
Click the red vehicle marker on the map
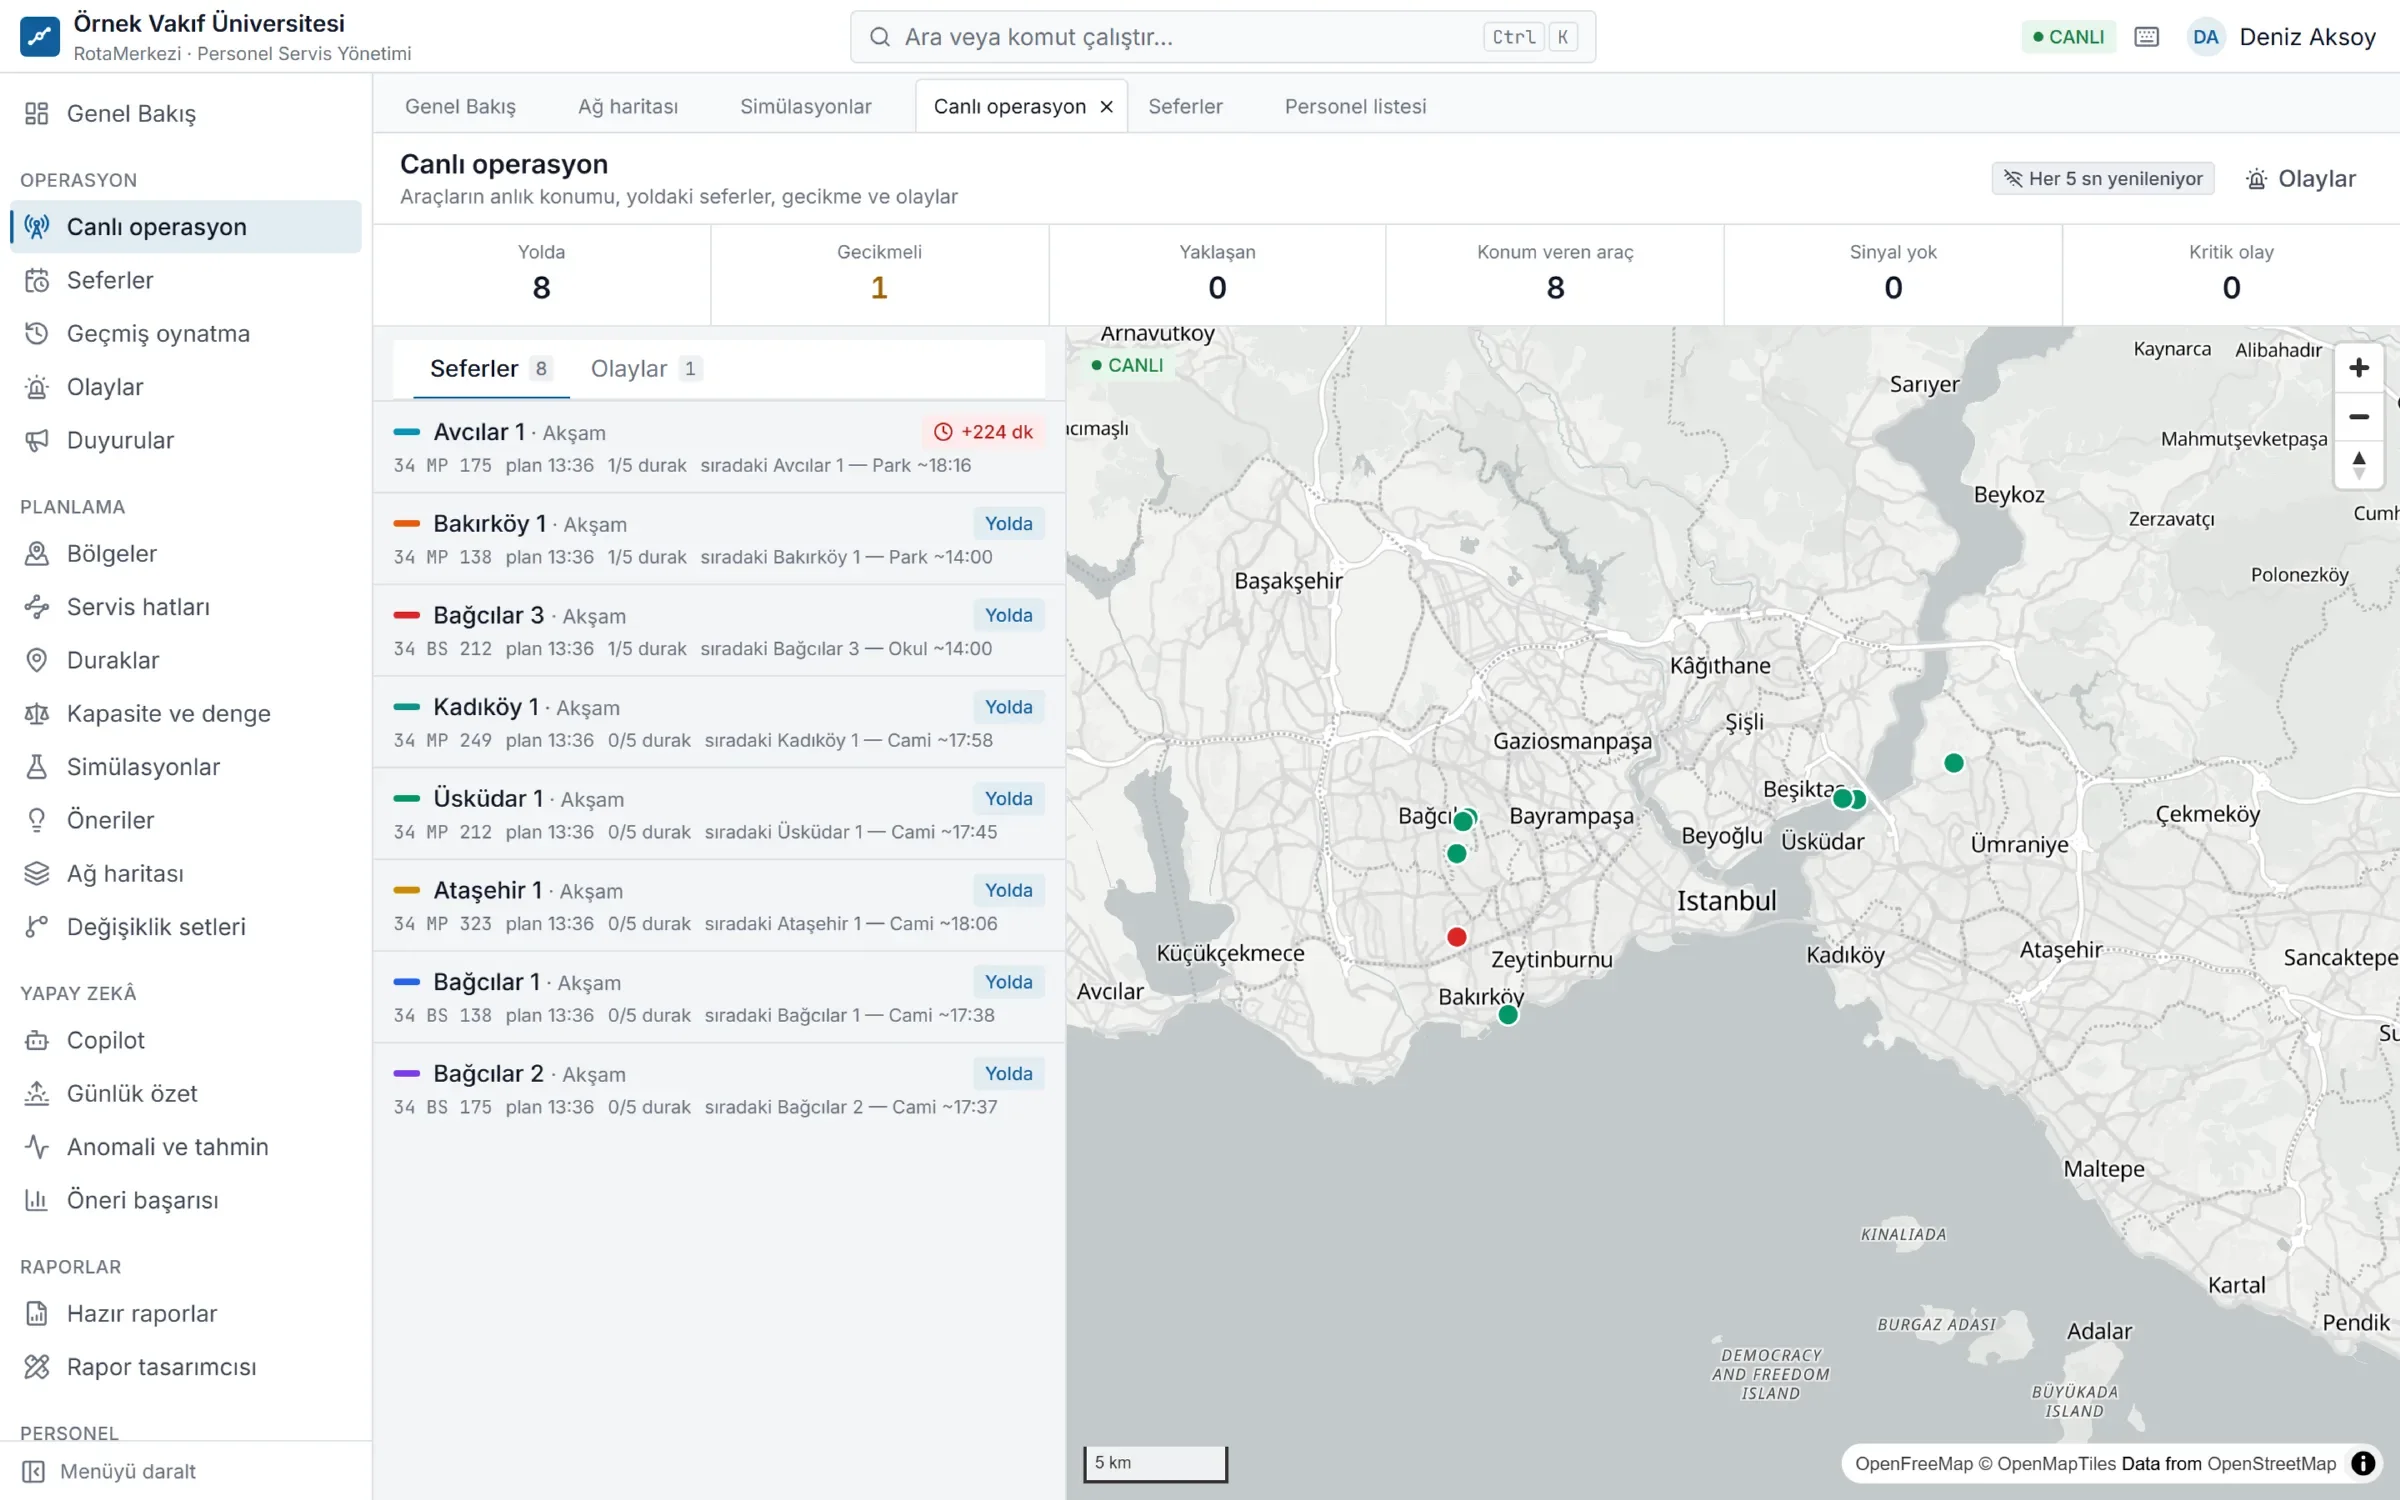1457,937
